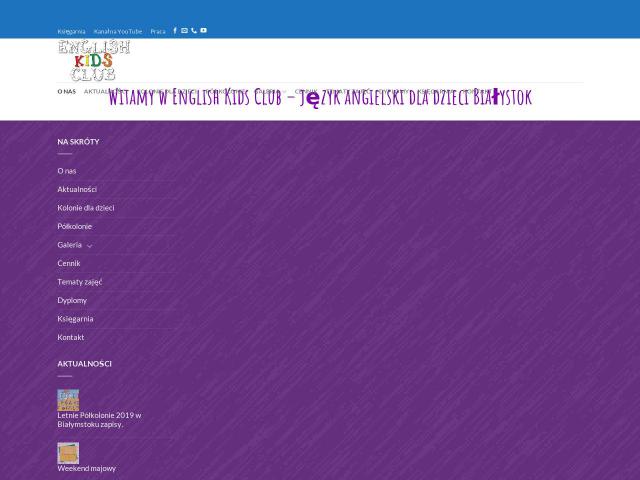Screen dimensions: 640x480
Task: Open Kontakt in the sidebar
Action: (x=71, y=337)
